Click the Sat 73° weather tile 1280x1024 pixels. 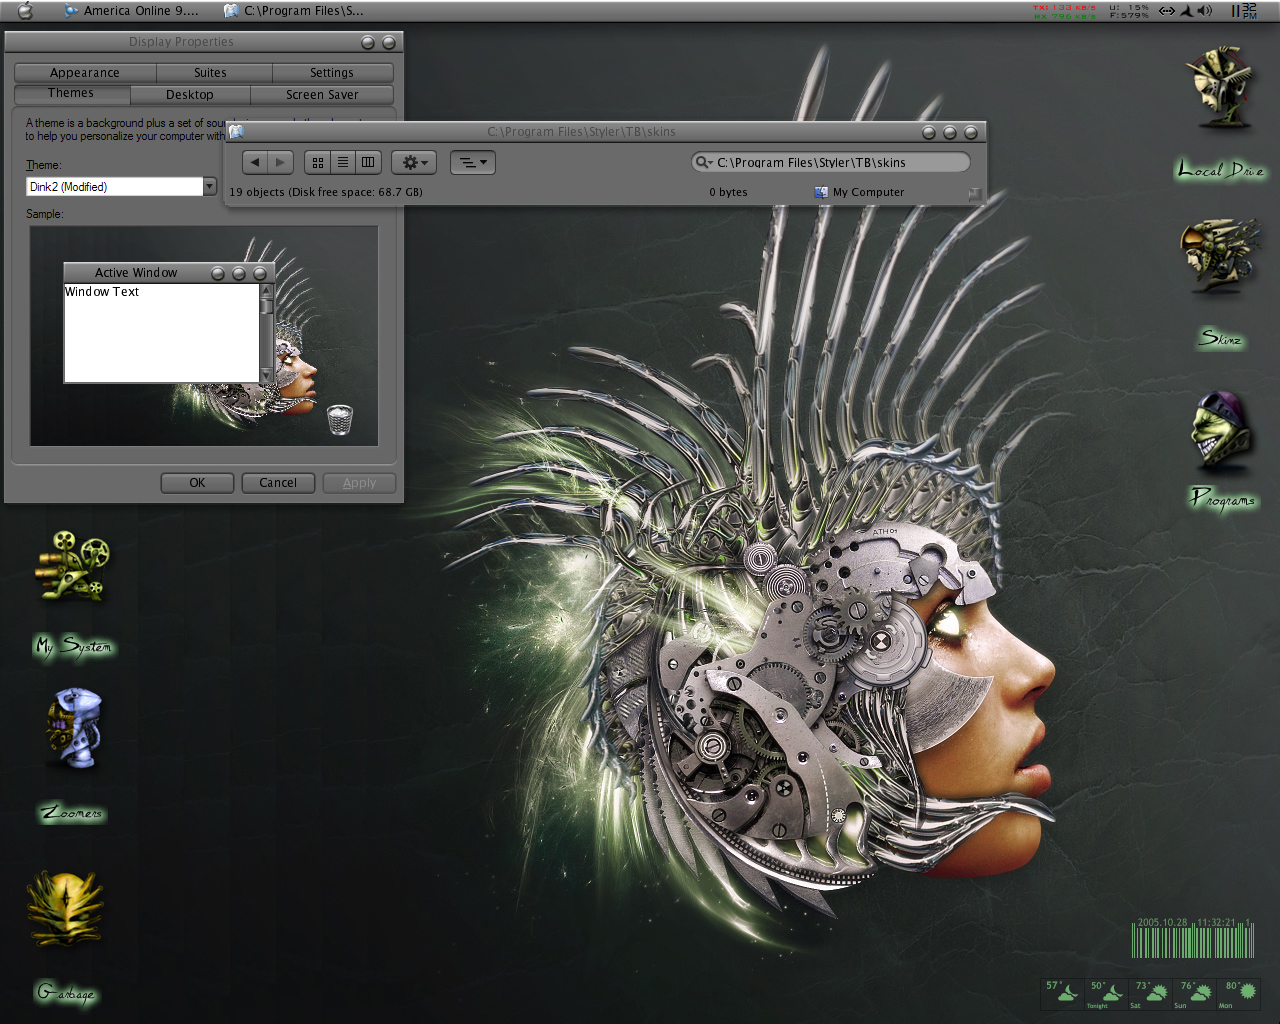pyautogui.click(x=1150, y=994)
